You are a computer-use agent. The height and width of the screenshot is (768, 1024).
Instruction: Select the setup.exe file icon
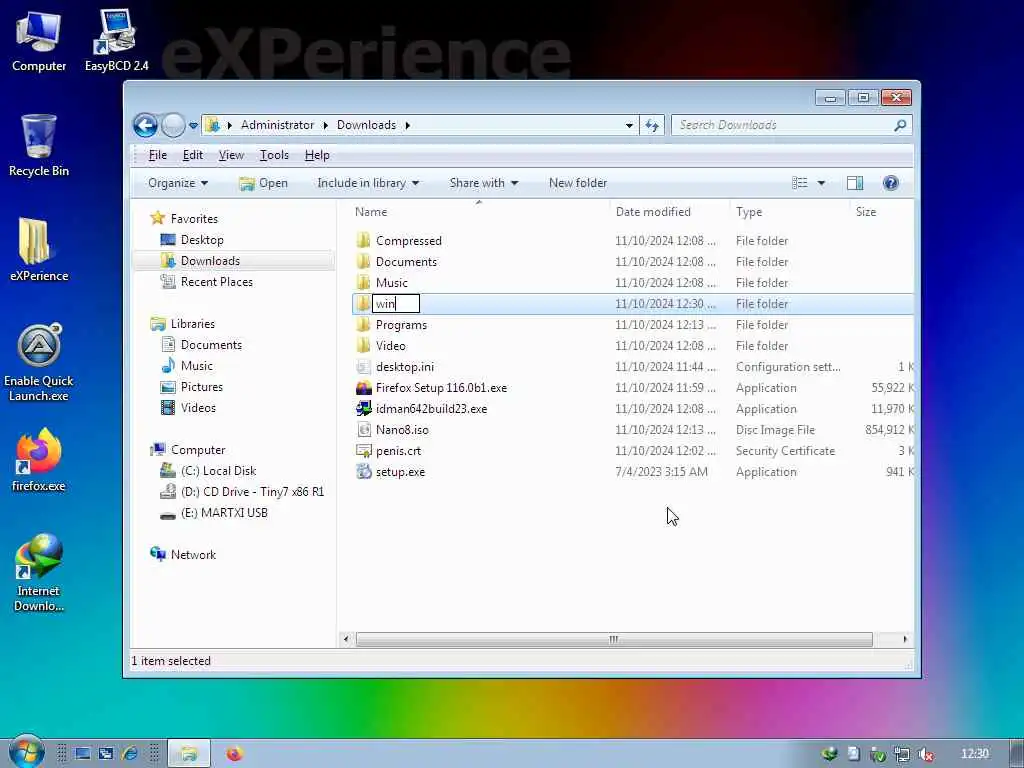coord(364,472)
